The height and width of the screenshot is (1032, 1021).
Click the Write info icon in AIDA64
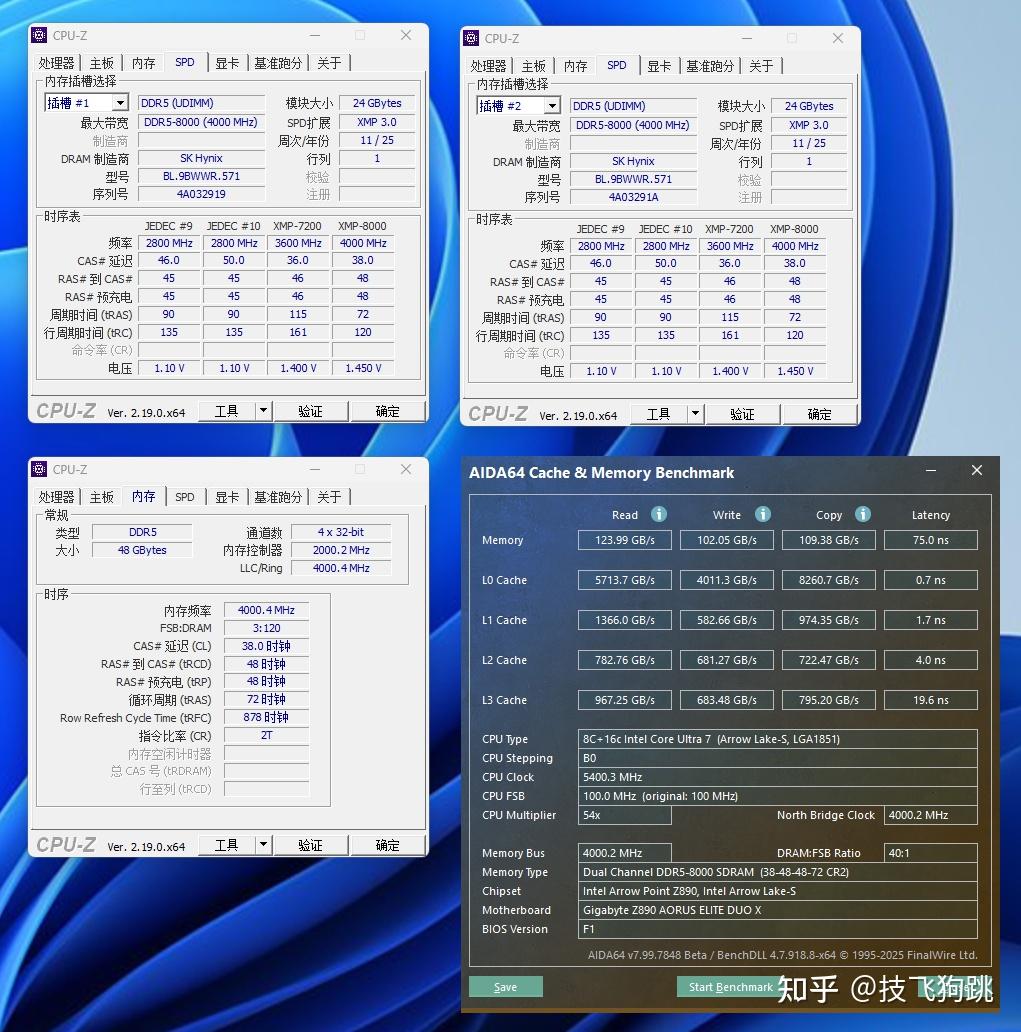pyautogui.click(x=762, y=514)
